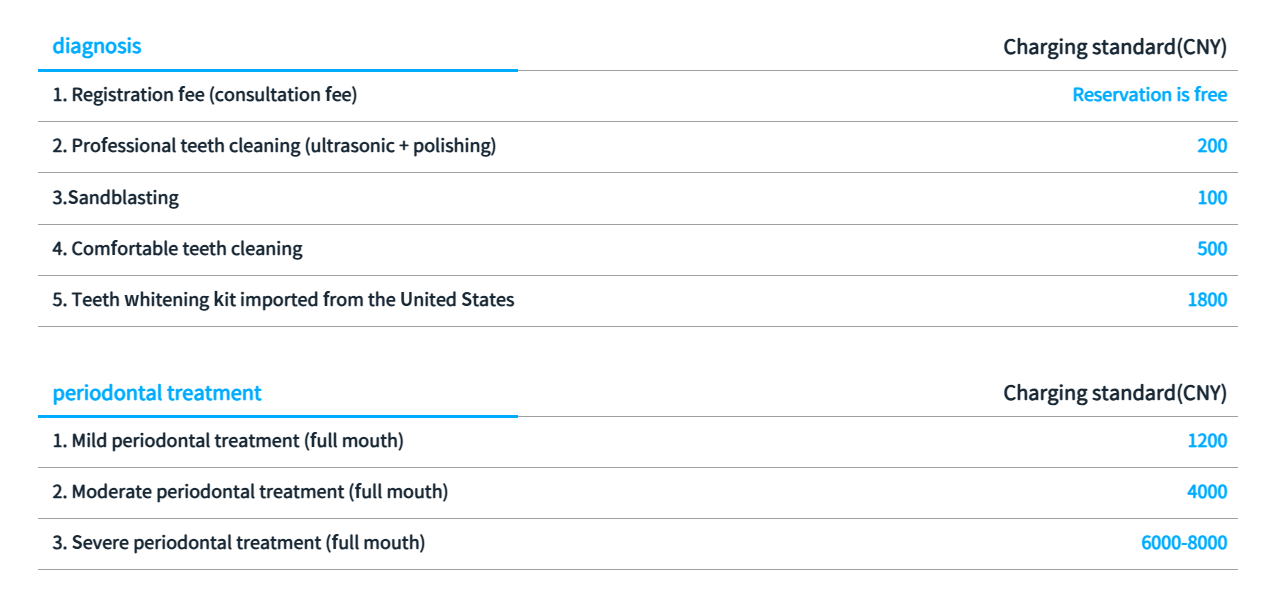Select Teeth whitening kit row text
The width and height of the screenshot is (1275, 598).
[x=284, y=300]
